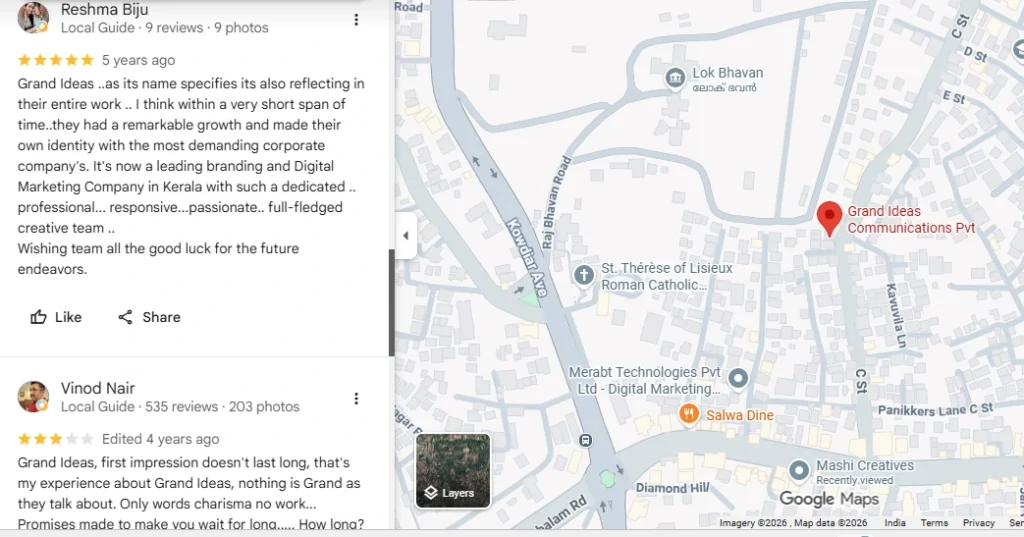Select the St. Thérèse of Lisieux church marker
The image size is (1024, 537).
coord(584,275)
